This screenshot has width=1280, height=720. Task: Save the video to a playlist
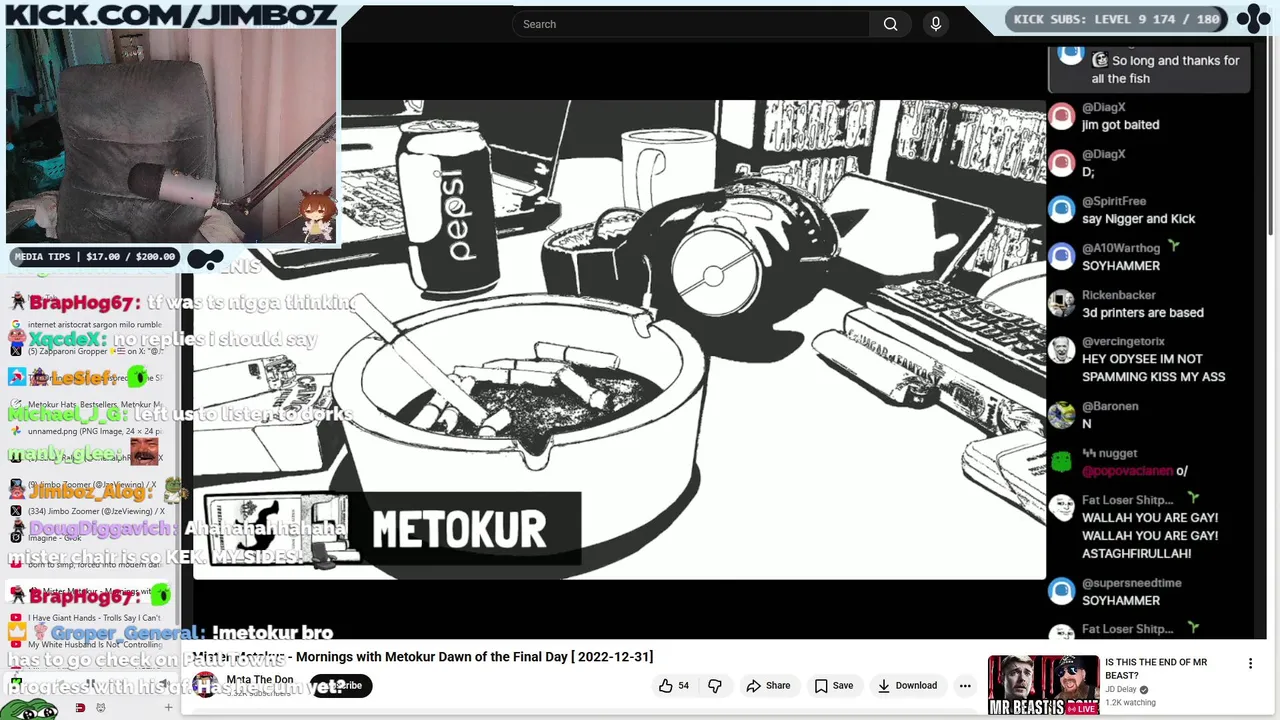pos(833,686)
